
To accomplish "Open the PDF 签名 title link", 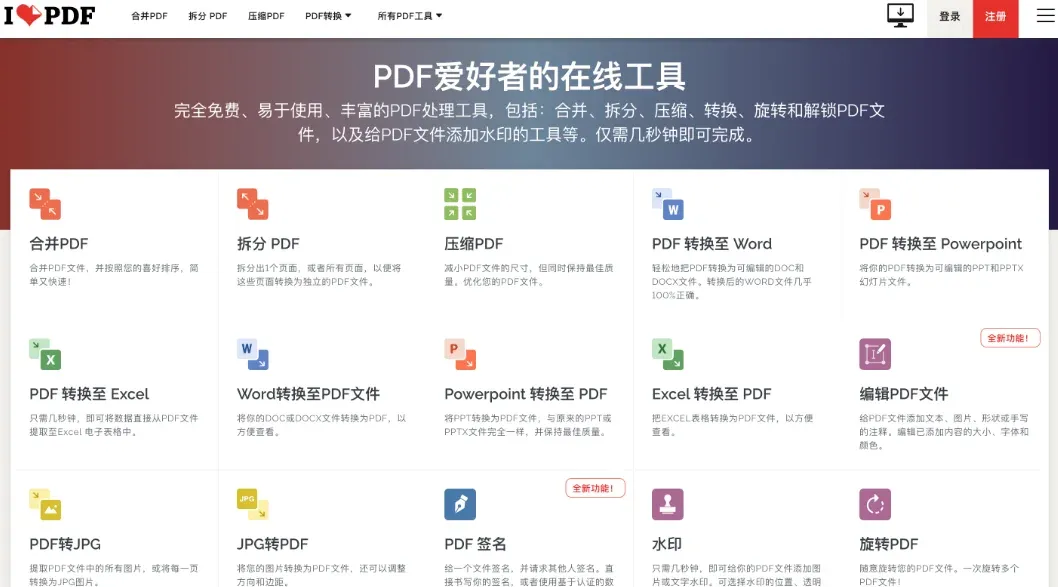I will click(x=475, y=544).
